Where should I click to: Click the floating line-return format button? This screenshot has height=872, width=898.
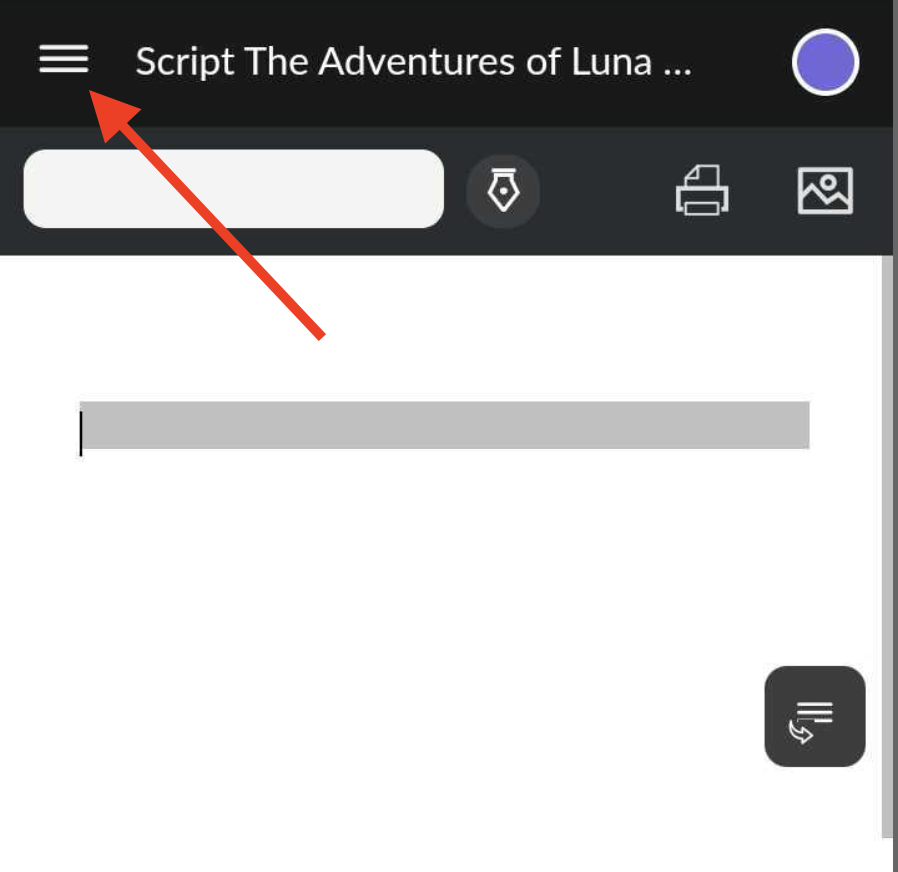click(x=814, y=716)
